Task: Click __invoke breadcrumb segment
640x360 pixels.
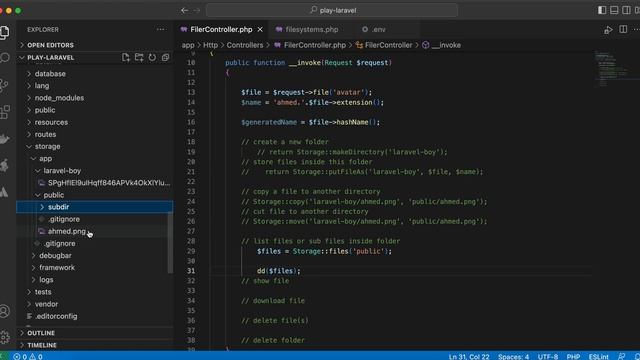Action: 446,45
